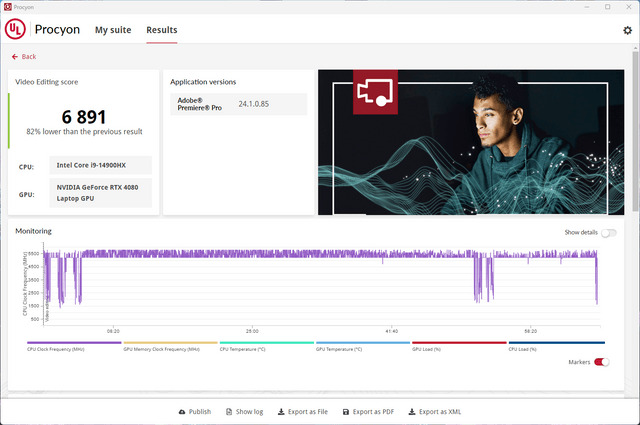Image resolution: width=640 pixels, height=425 pixels.
Task: Click the Back arrow icon
Action: tap(15, 57)
